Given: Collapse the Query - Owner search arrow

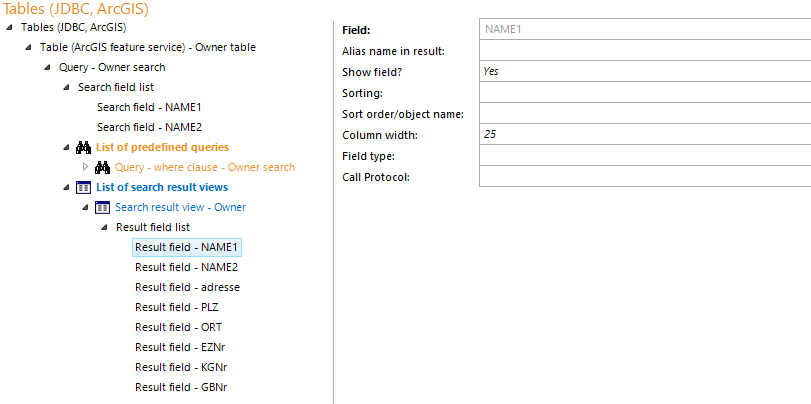Looking at the screenshot, I should (48, 67).
